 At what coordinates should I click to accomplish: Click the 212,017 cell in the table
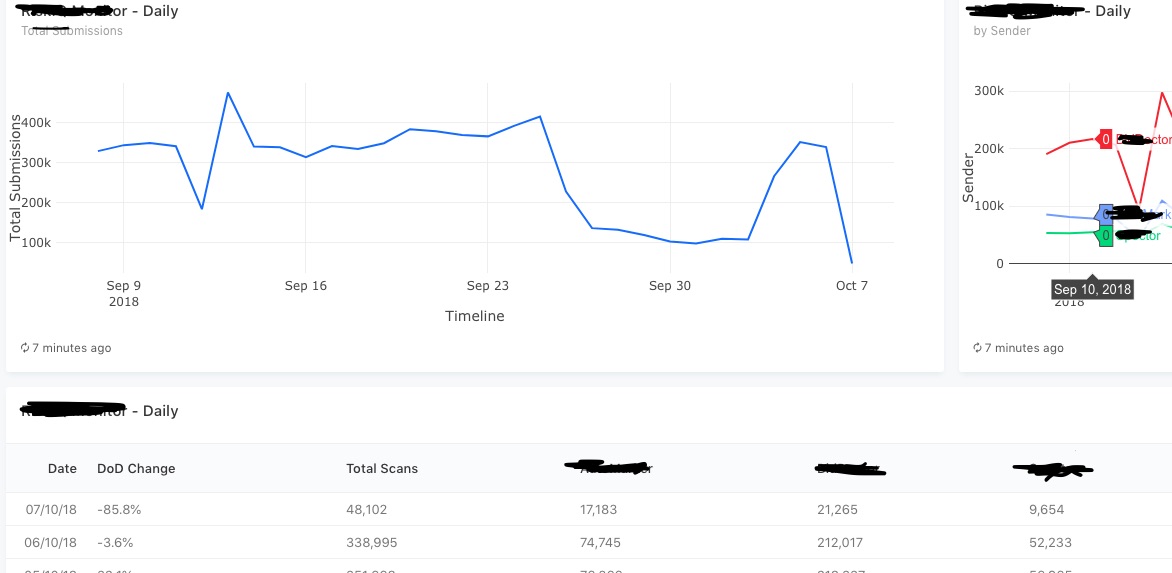point(837,542)
